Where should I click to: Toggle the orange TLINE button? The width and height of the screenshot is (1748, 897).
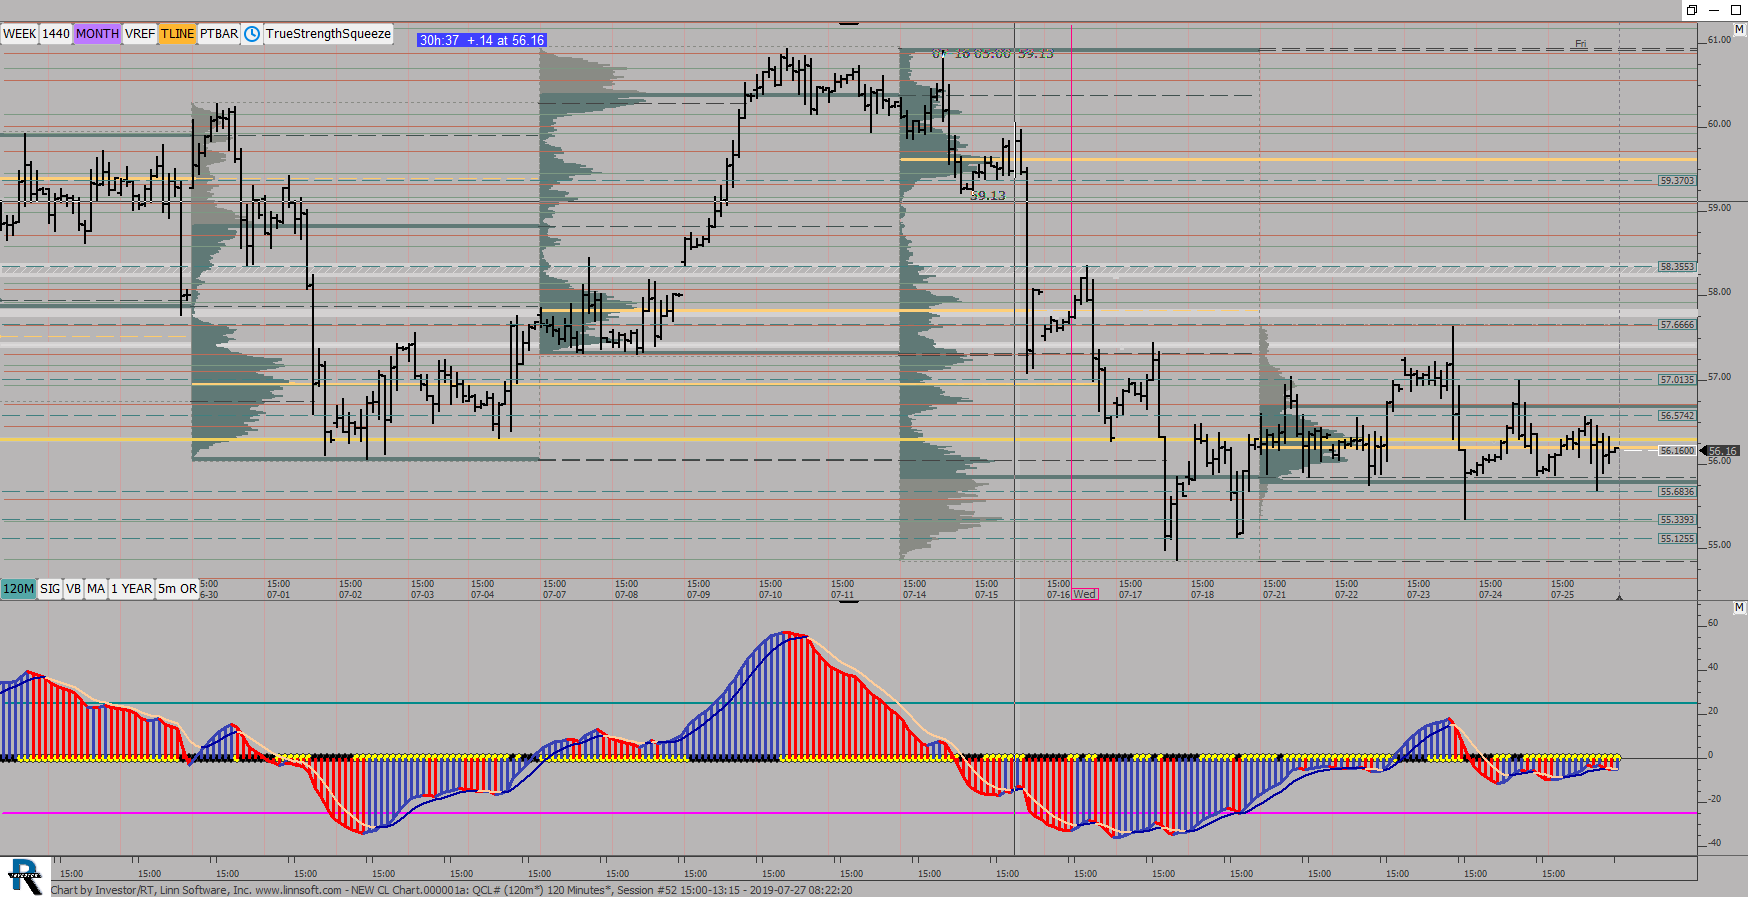click(x=178, y=34)
